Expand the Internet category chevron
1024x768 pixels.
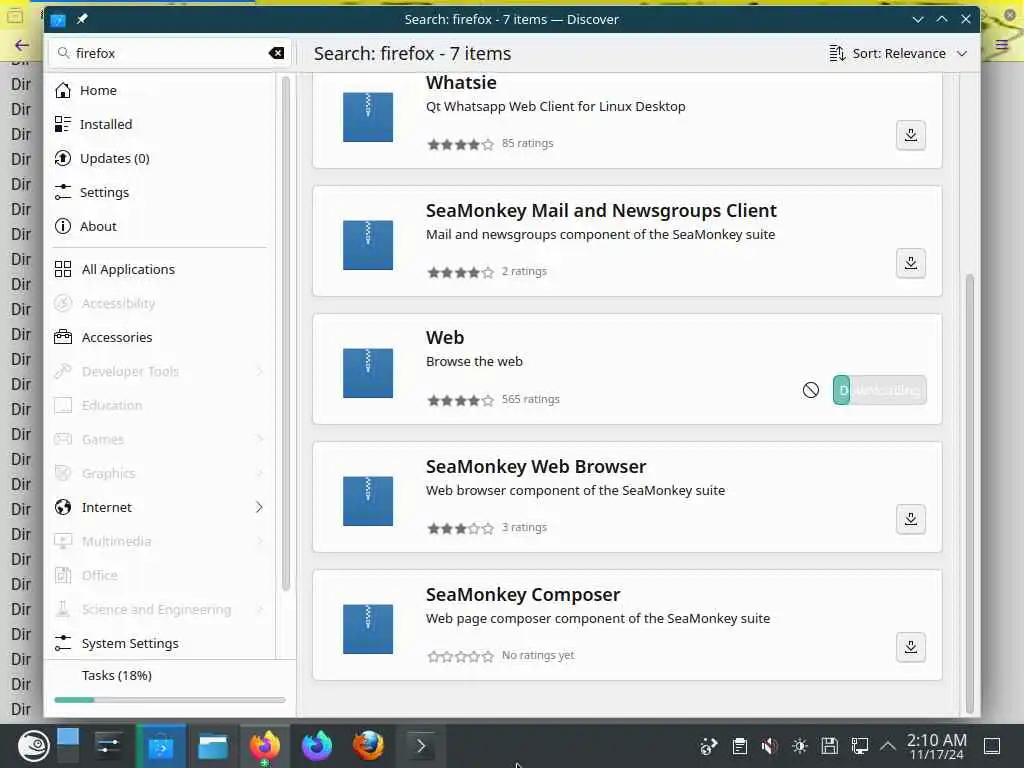[259, 507]
